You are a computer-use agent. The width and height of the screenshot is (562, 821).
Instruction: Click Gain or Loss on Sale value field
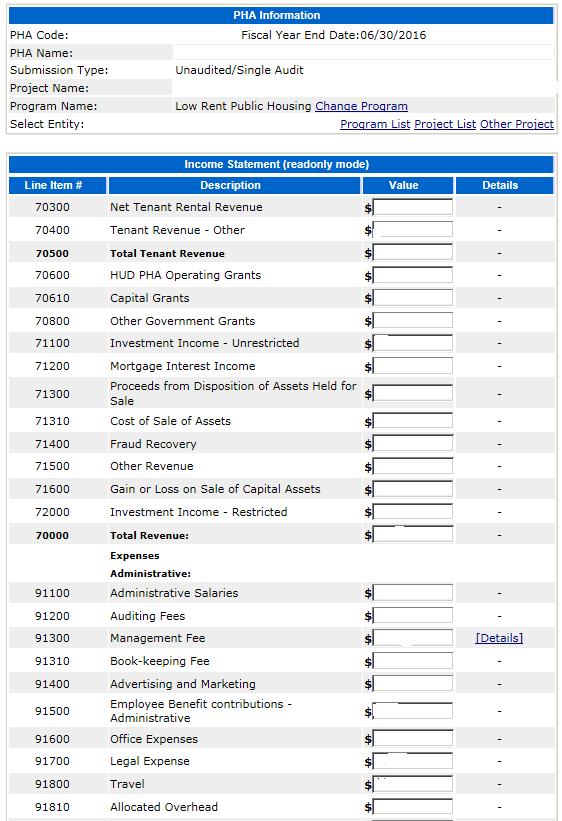[413, 489]
